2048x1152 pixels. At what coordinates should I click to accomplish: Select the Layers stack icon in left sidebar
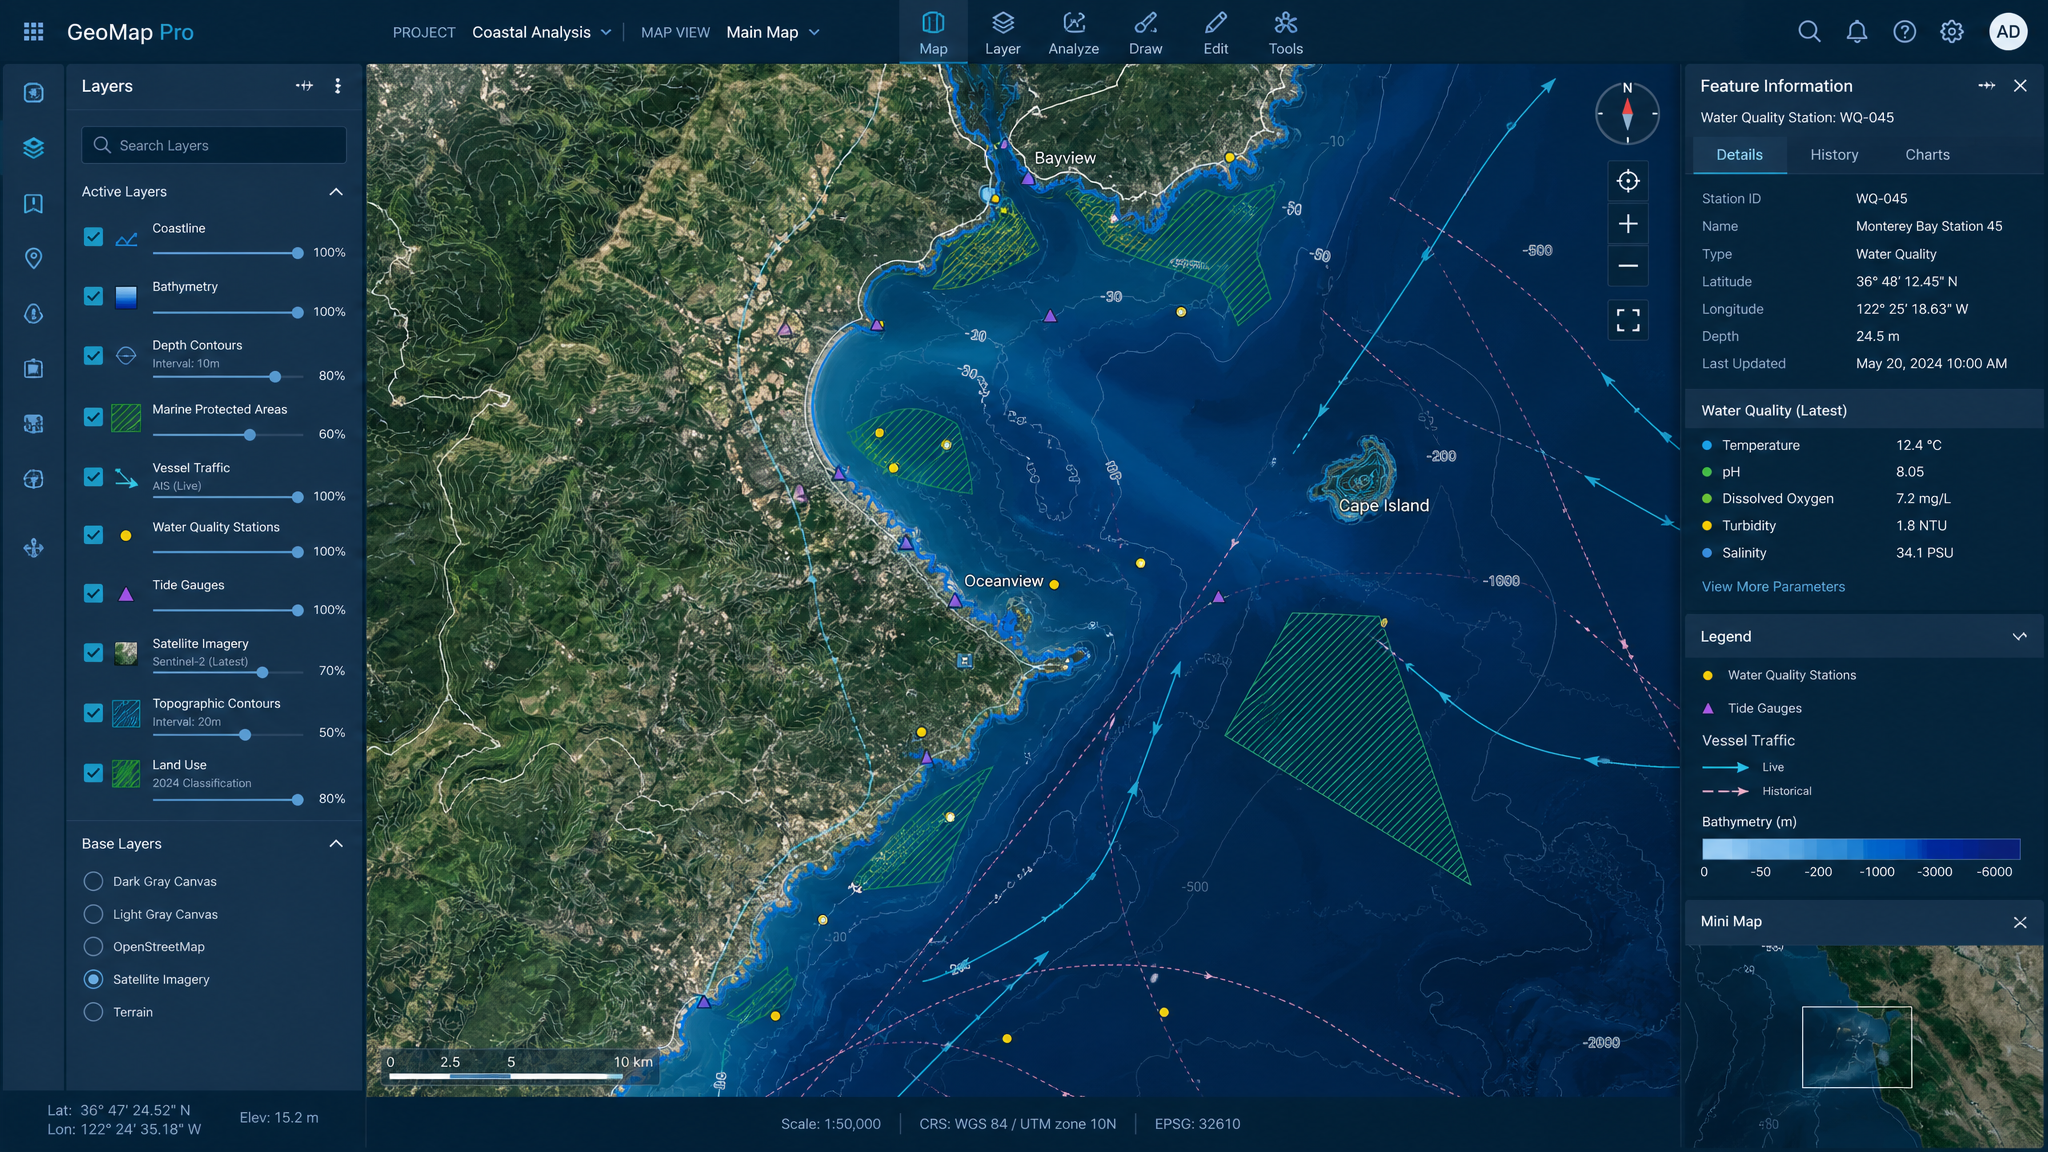pyautogui.click(x=33, y=148)
